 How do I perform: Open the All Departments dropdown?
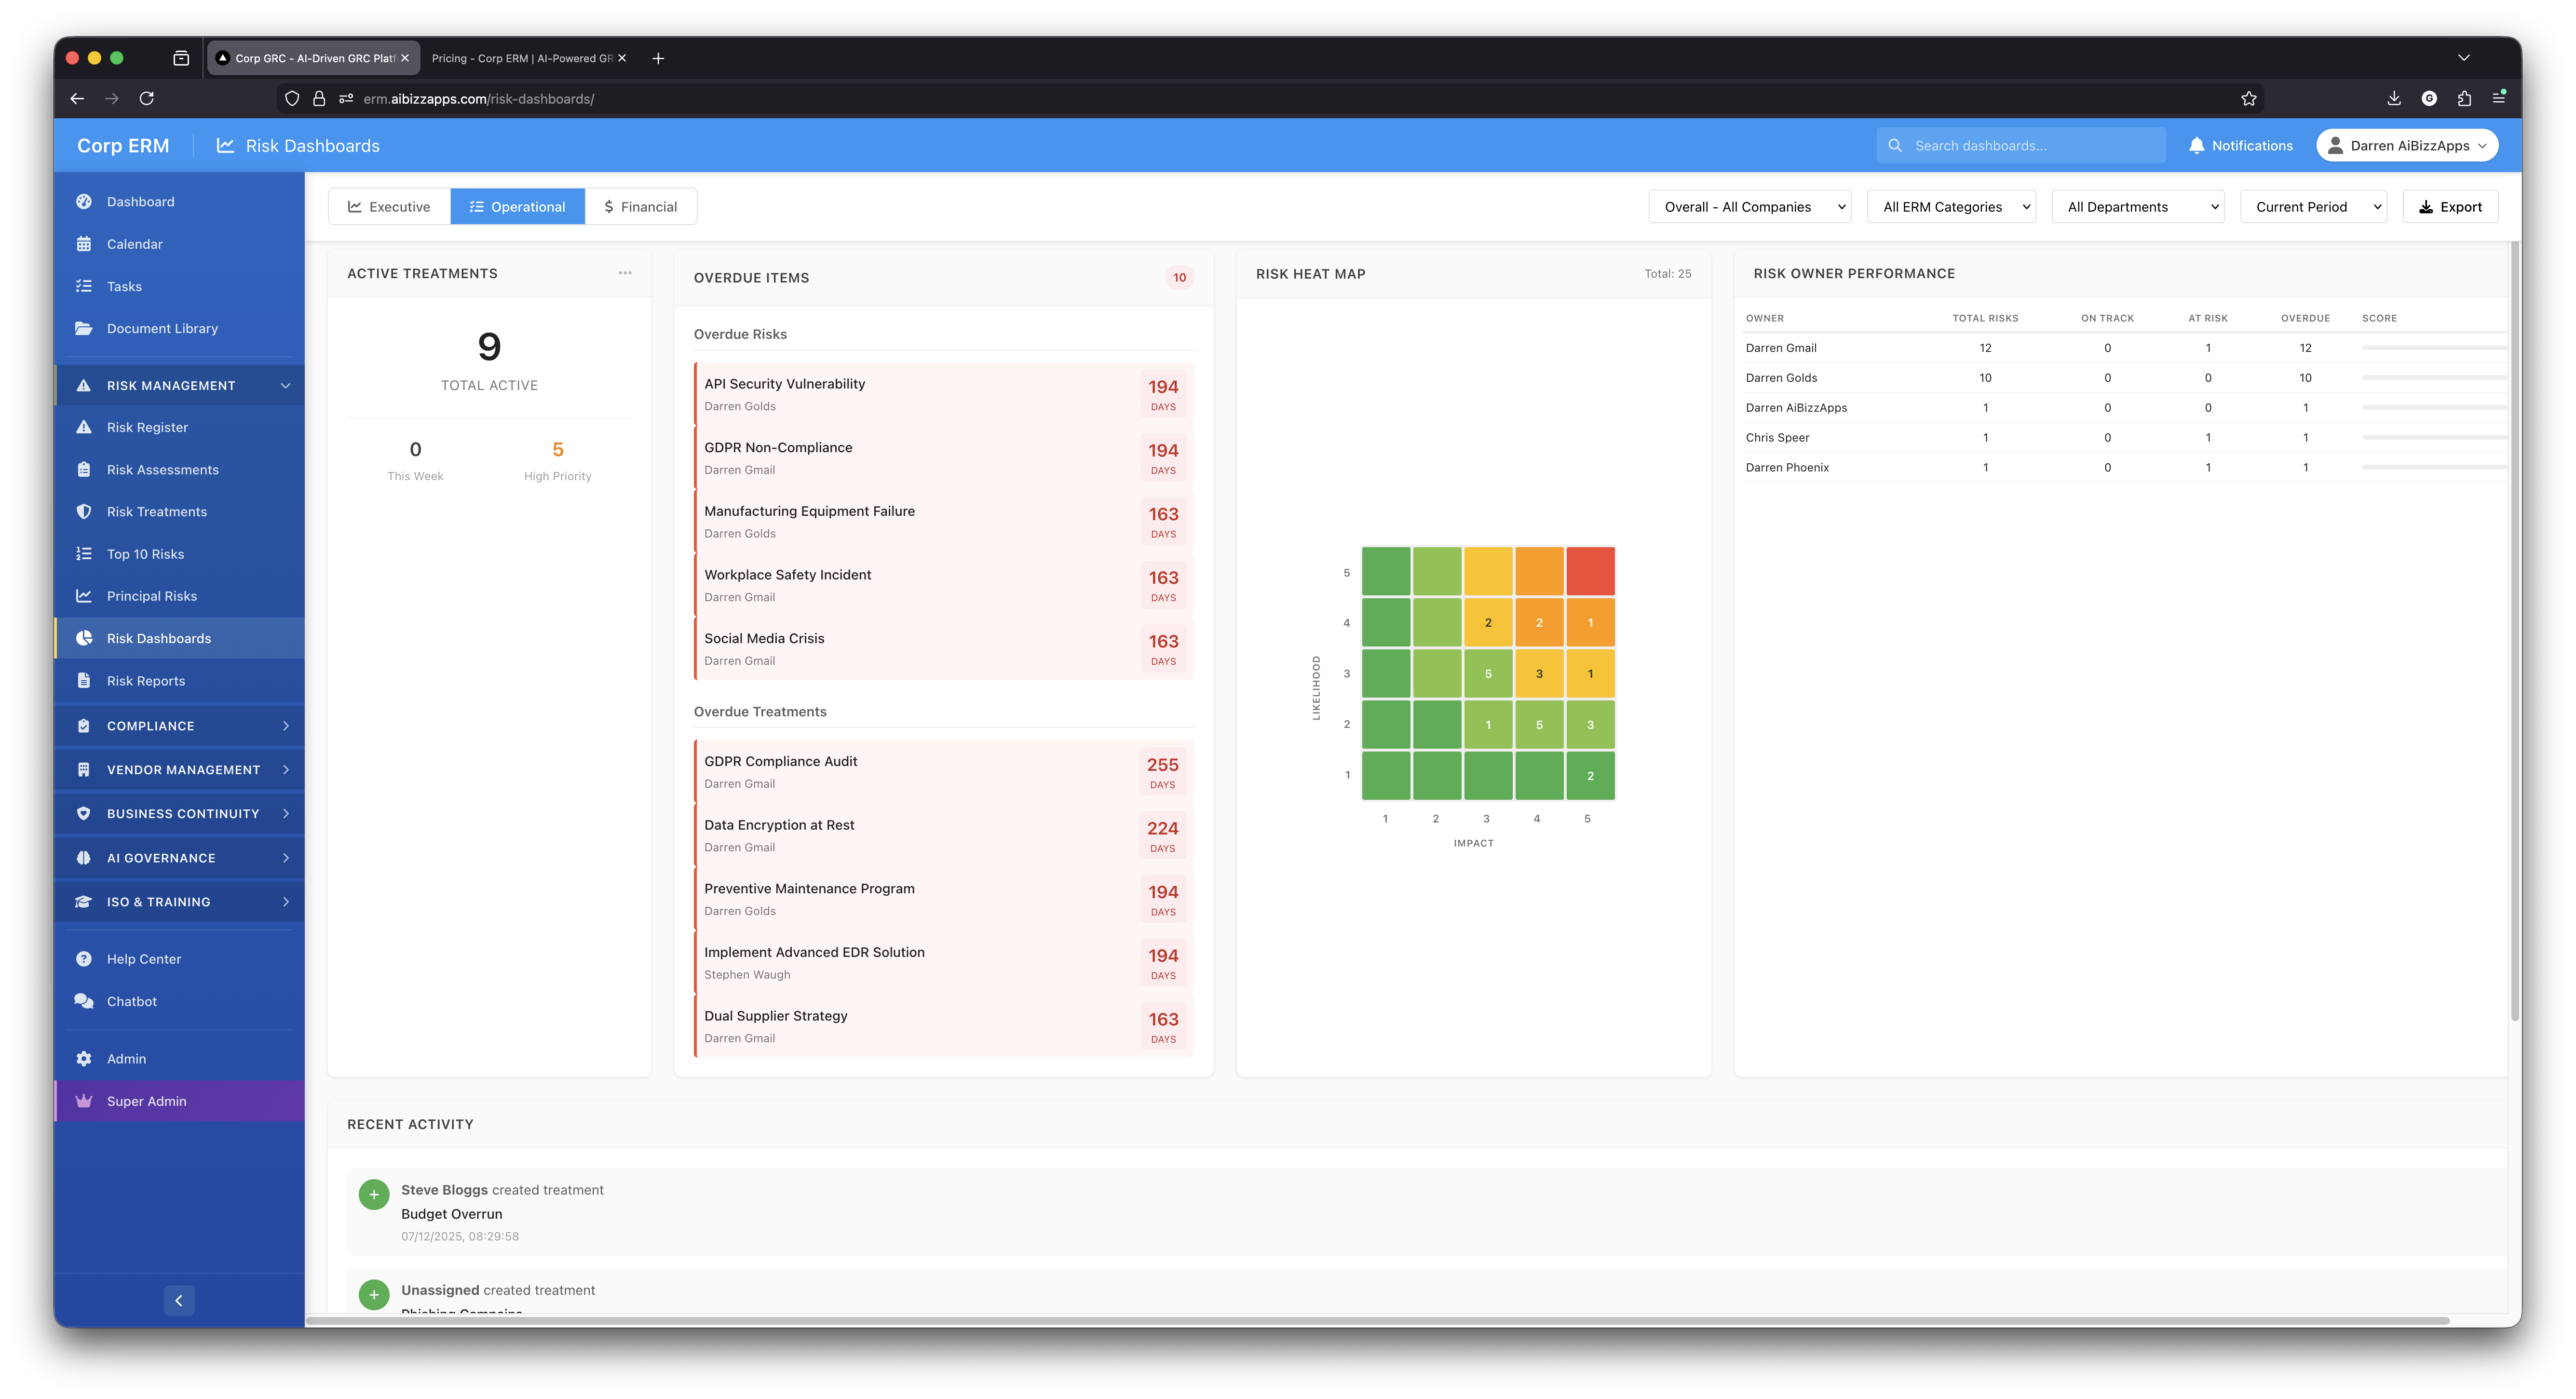click(x=2138, y=206)
